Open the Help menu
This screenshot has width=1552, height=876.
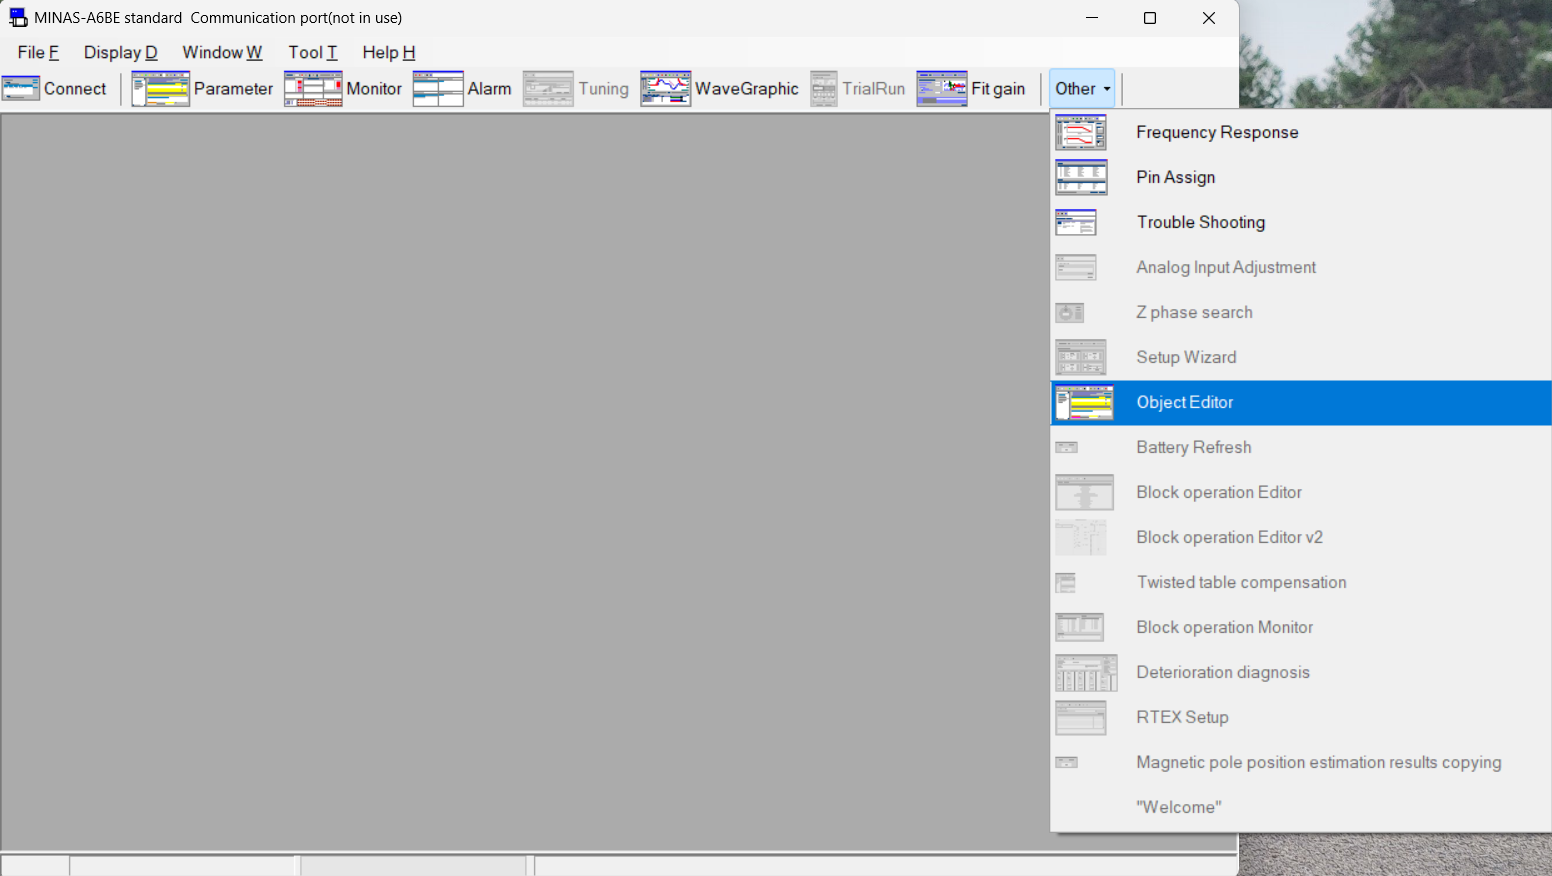coord(388,53)
